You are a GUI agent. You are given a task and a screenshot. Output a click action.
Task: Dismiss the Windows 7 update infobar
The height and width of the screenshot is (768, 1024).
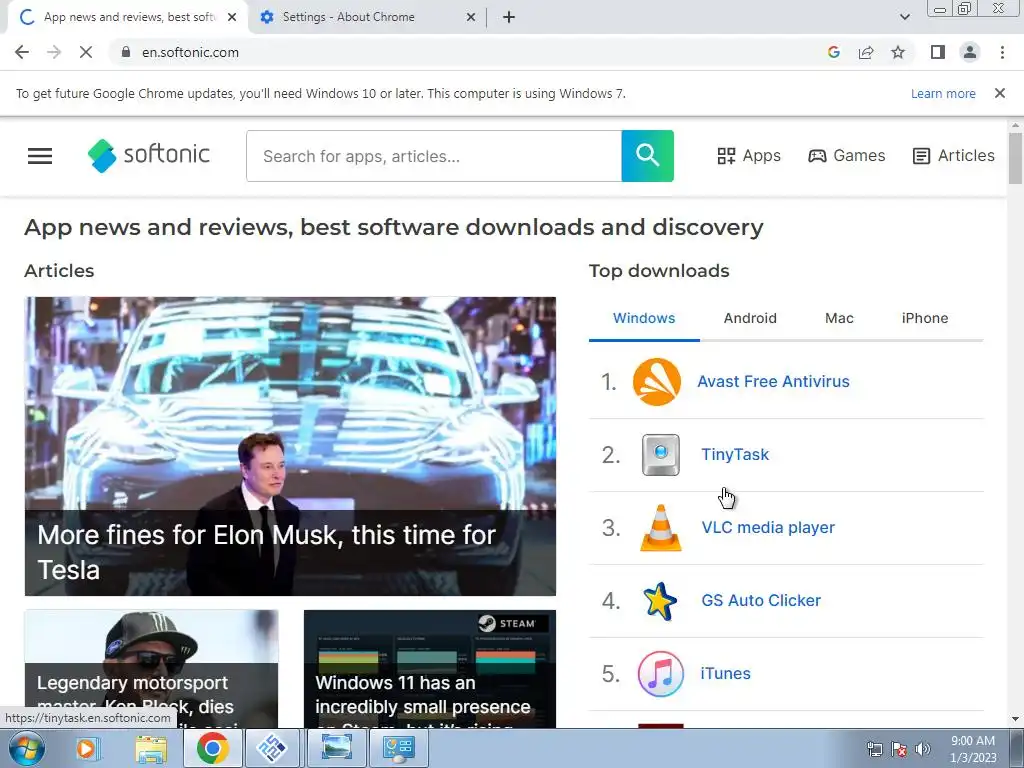coord(1000,93)
